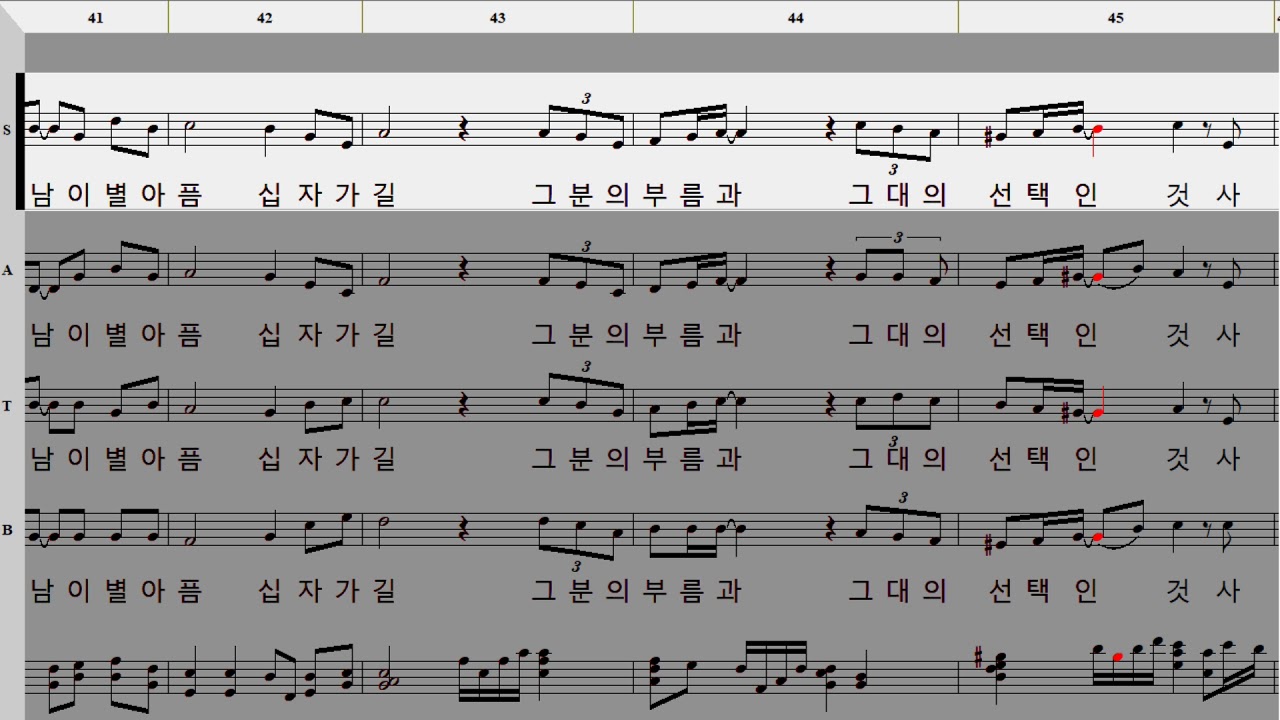Click tenor lyric '그 분 의 부 름 과'

click(636, 458)
